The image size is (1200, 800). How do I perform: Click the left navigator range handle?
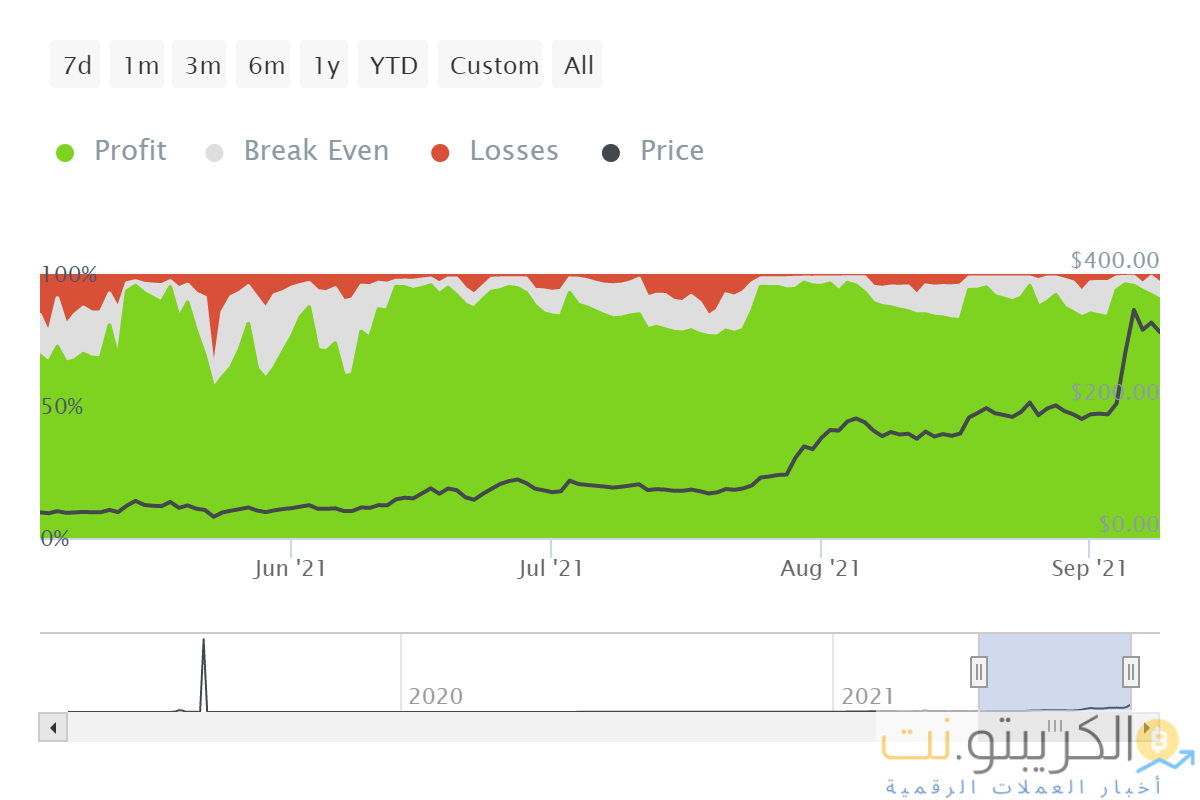click(x=980, y=671)
